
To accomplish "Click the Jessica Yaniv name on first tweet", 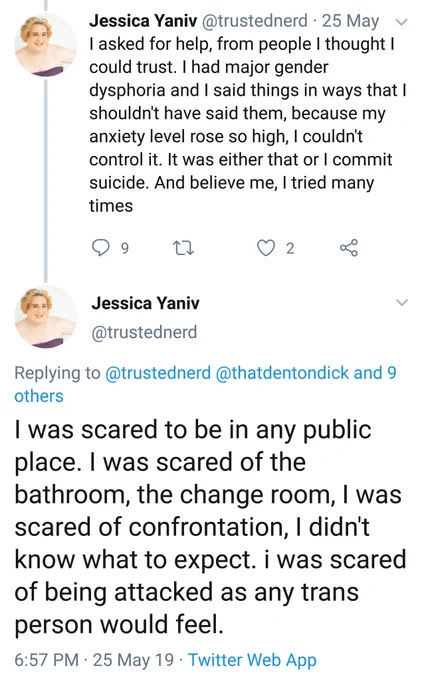I will [143, 21].
